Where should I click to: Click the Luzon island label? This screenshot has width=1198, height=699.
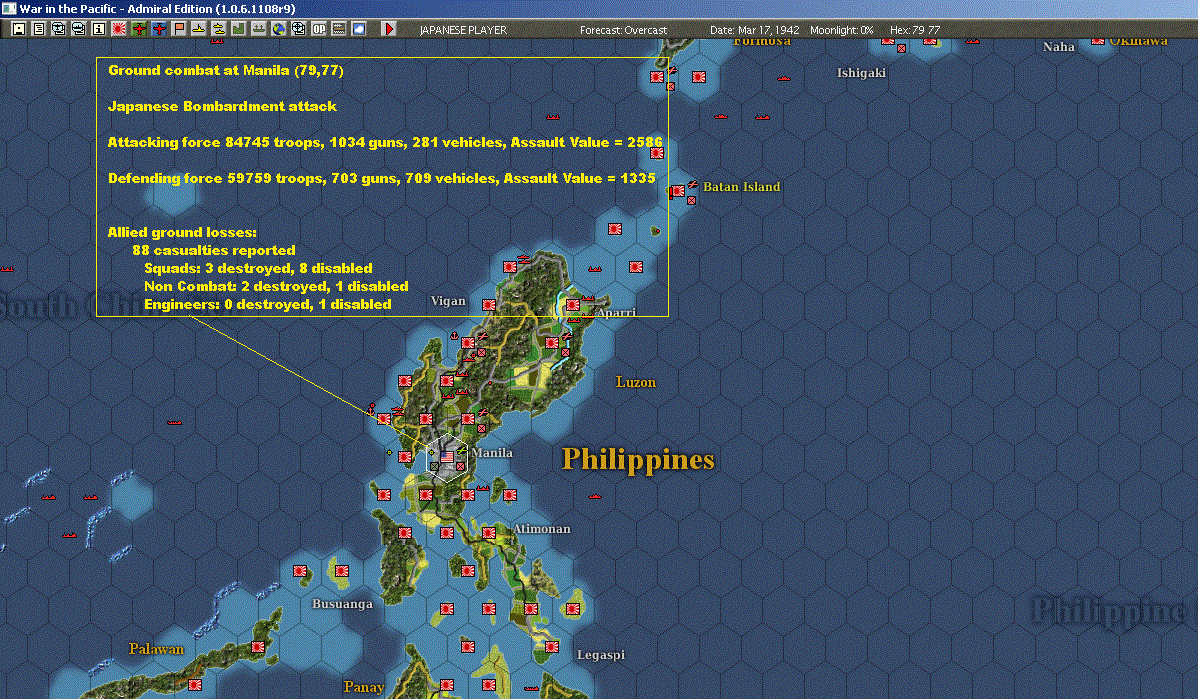[636, 382]
